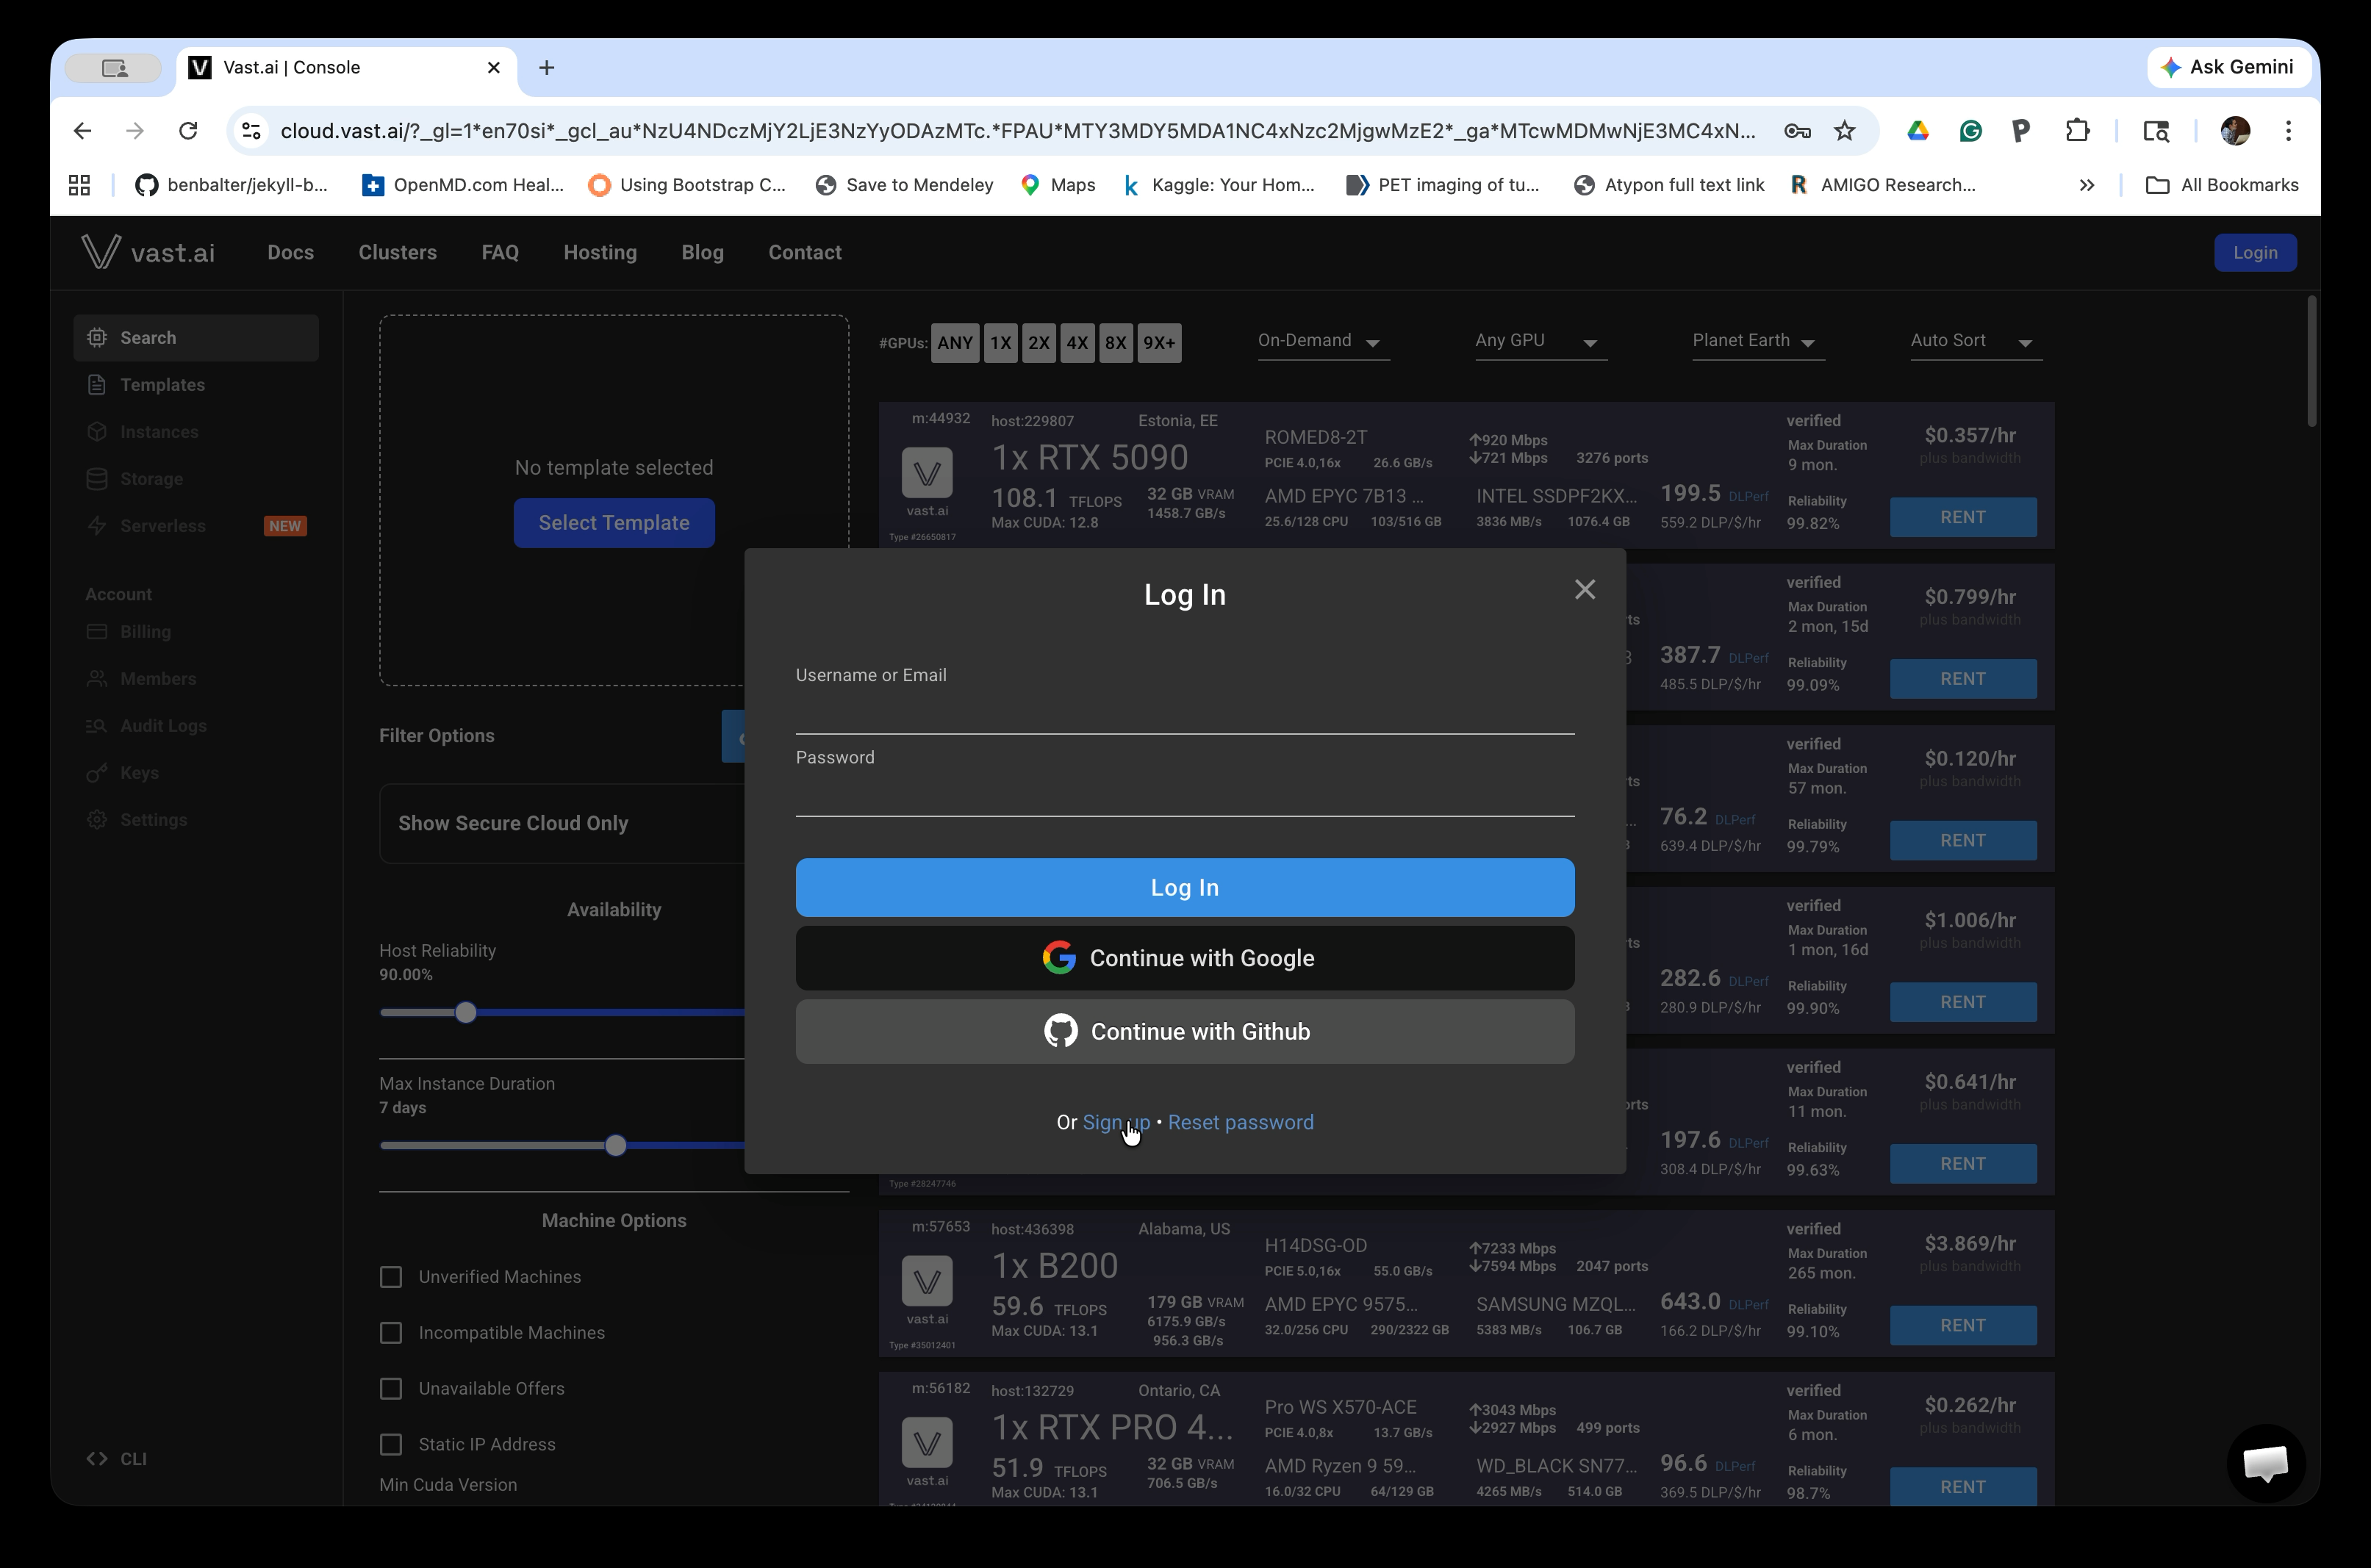Open Settings in the sidebar
This screenshot has width=2371, height=1568.
point(196,820)
